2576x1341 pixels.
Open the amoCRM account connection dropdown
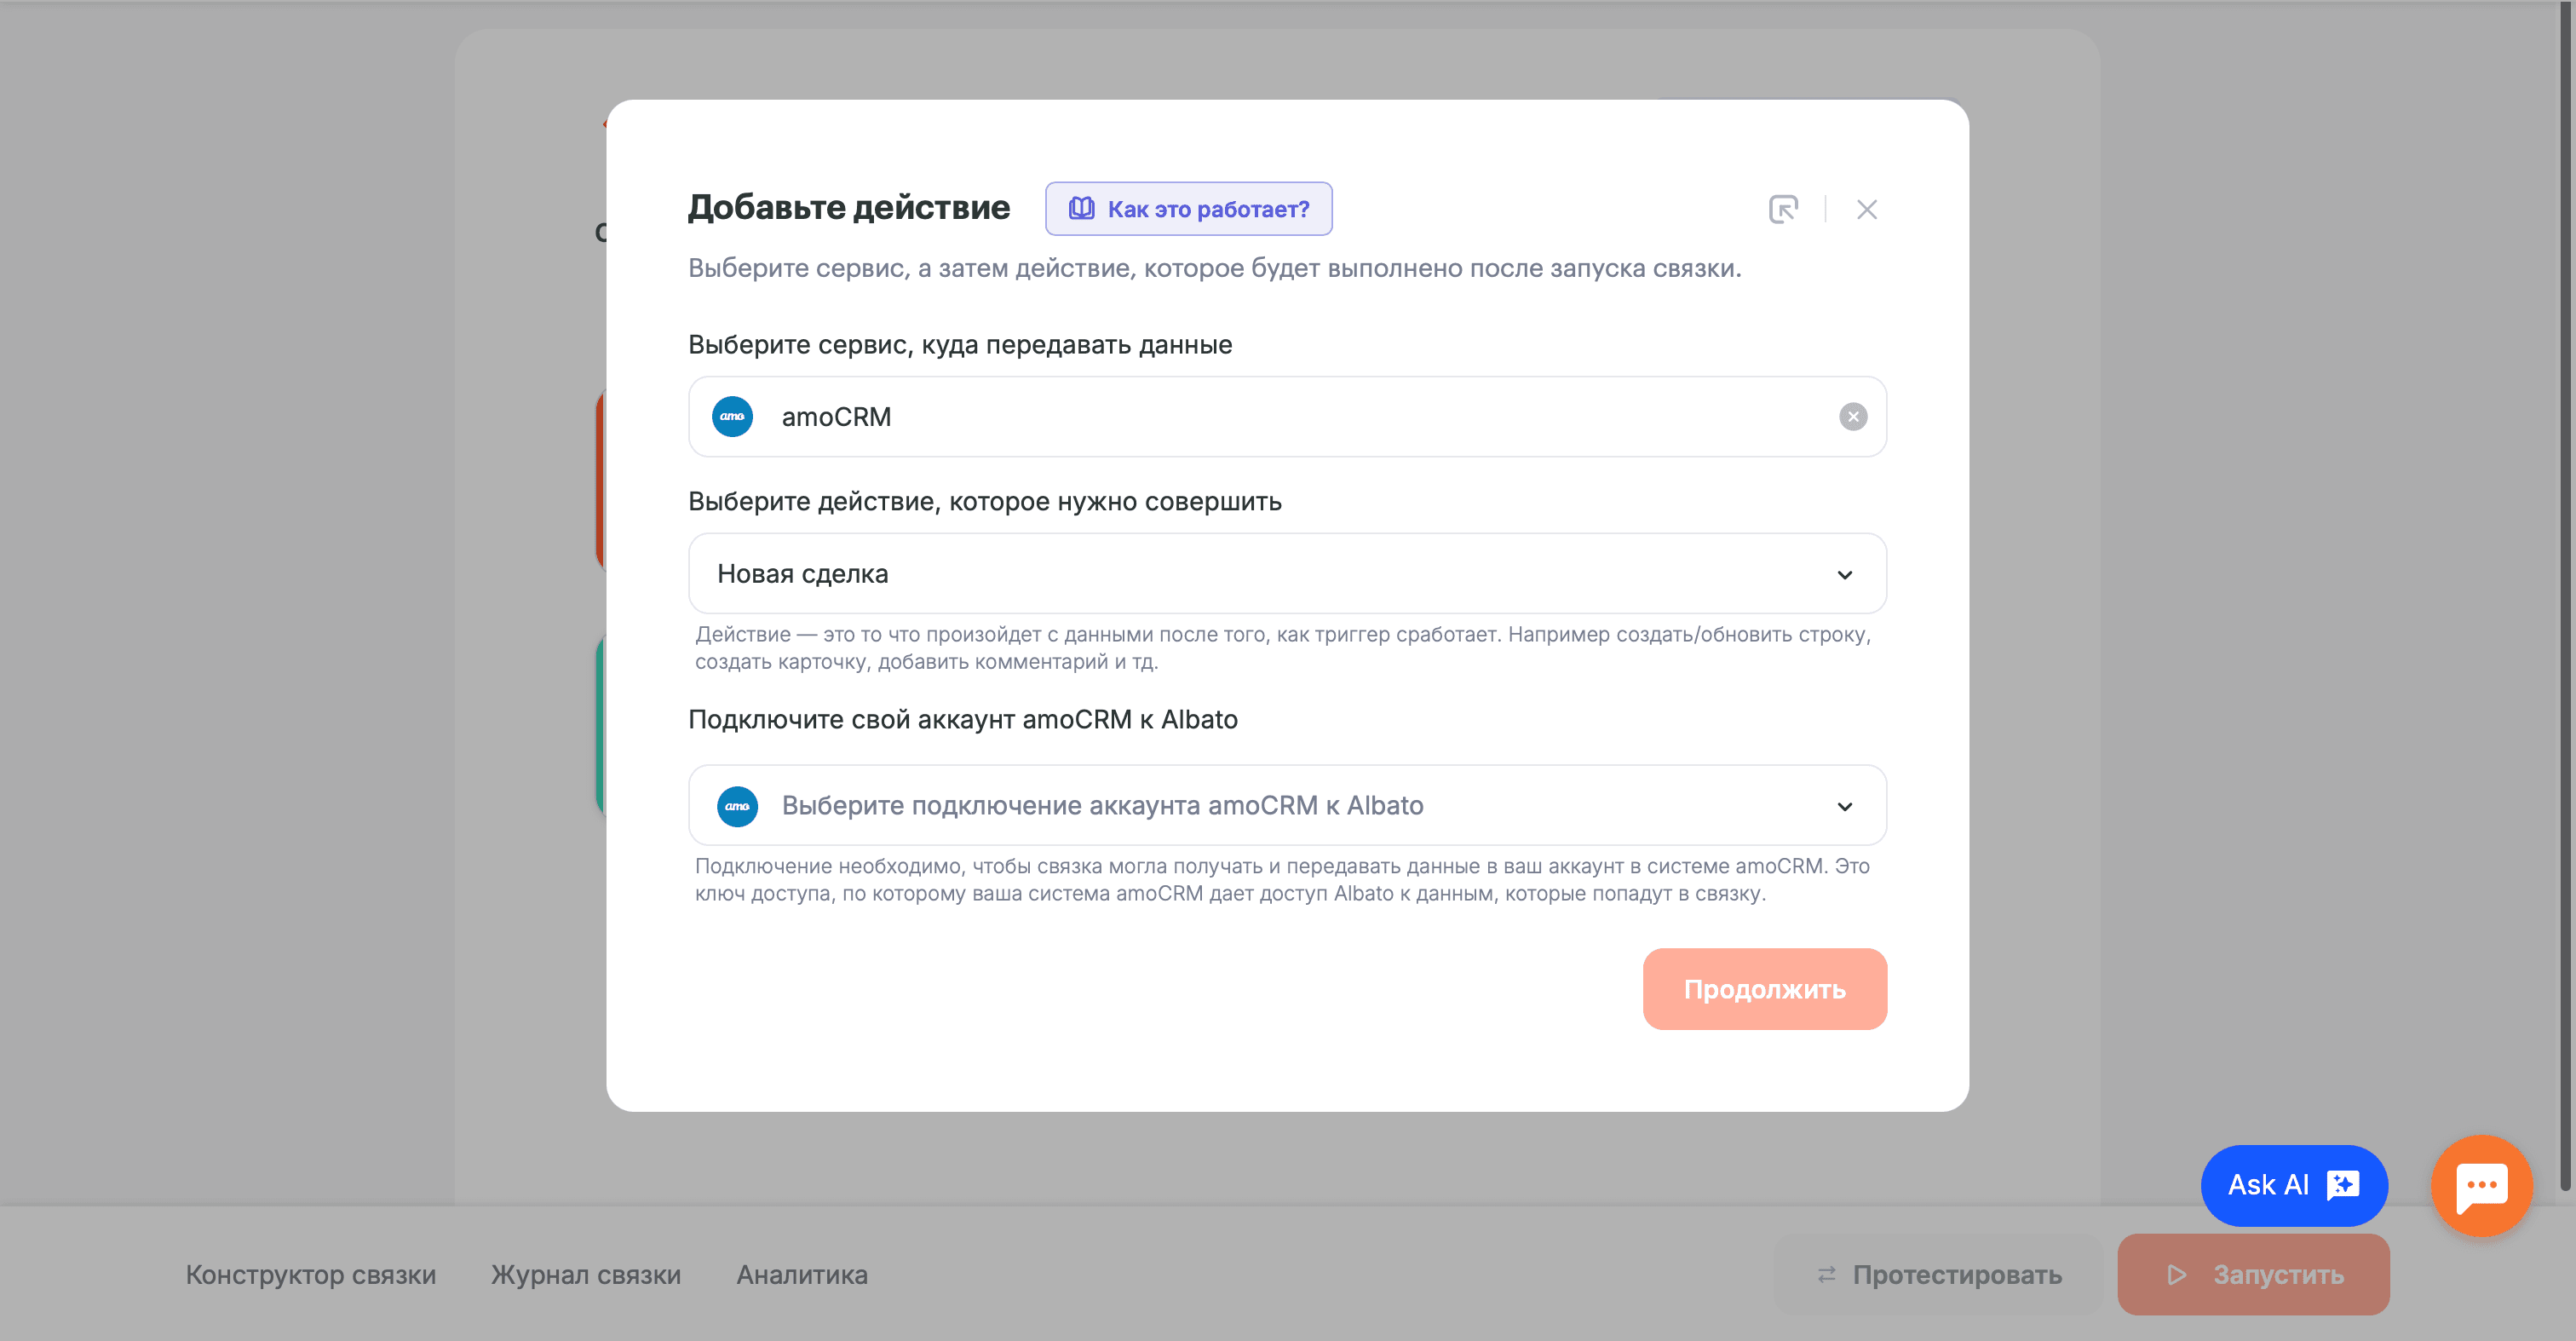pos(1286,806)
